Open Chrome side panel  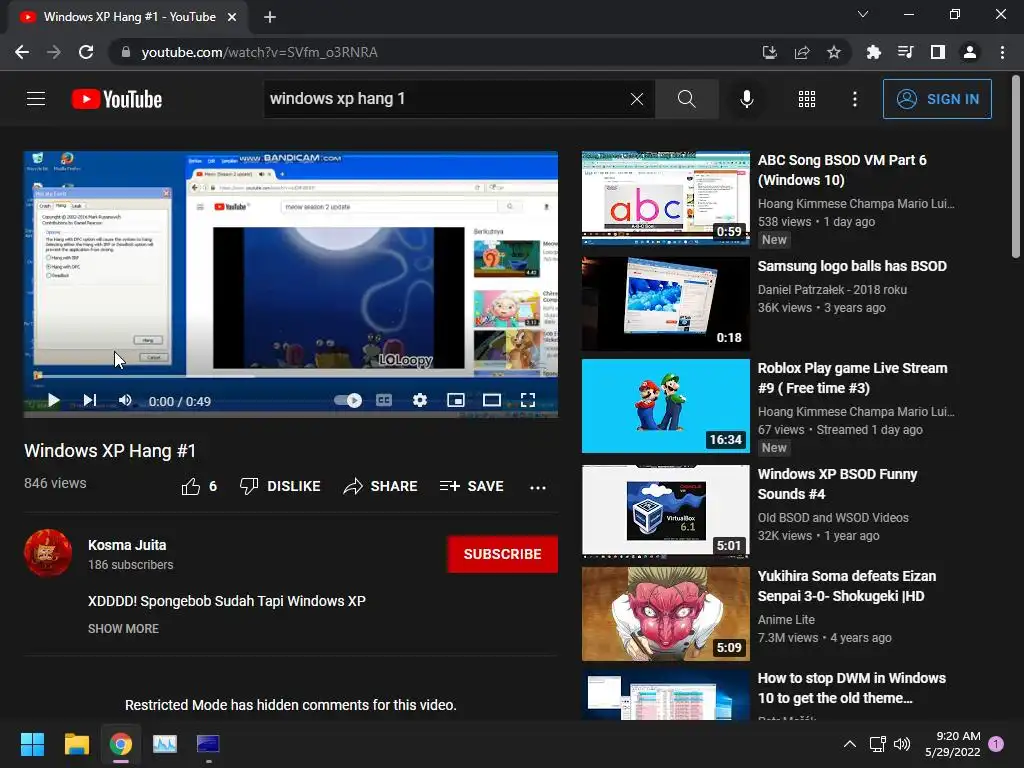click(938, 52)
